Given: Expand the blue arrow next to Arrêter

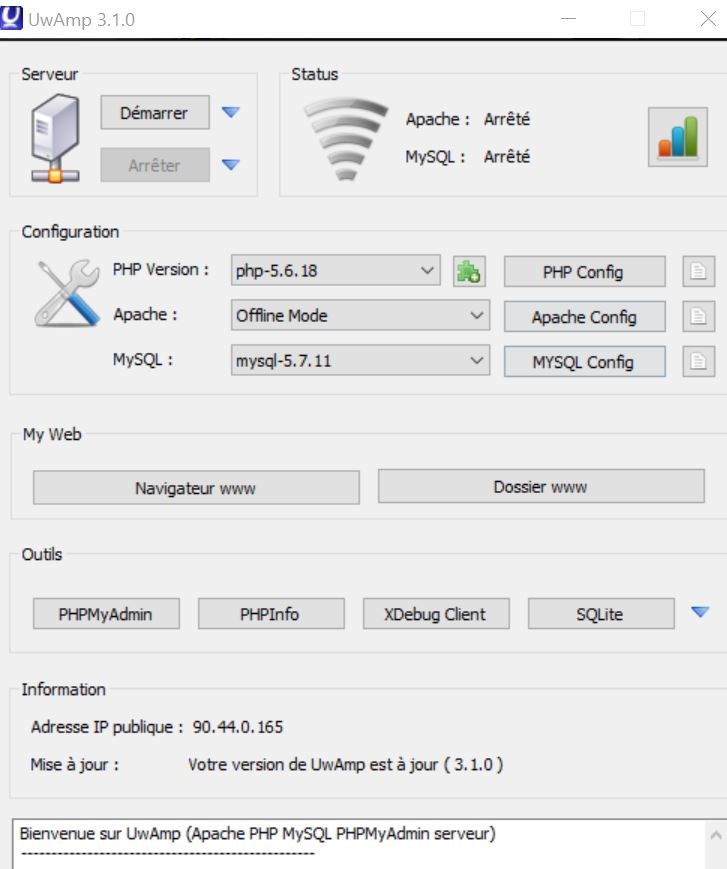Looking at the screenshot, I should pos(231,165).
